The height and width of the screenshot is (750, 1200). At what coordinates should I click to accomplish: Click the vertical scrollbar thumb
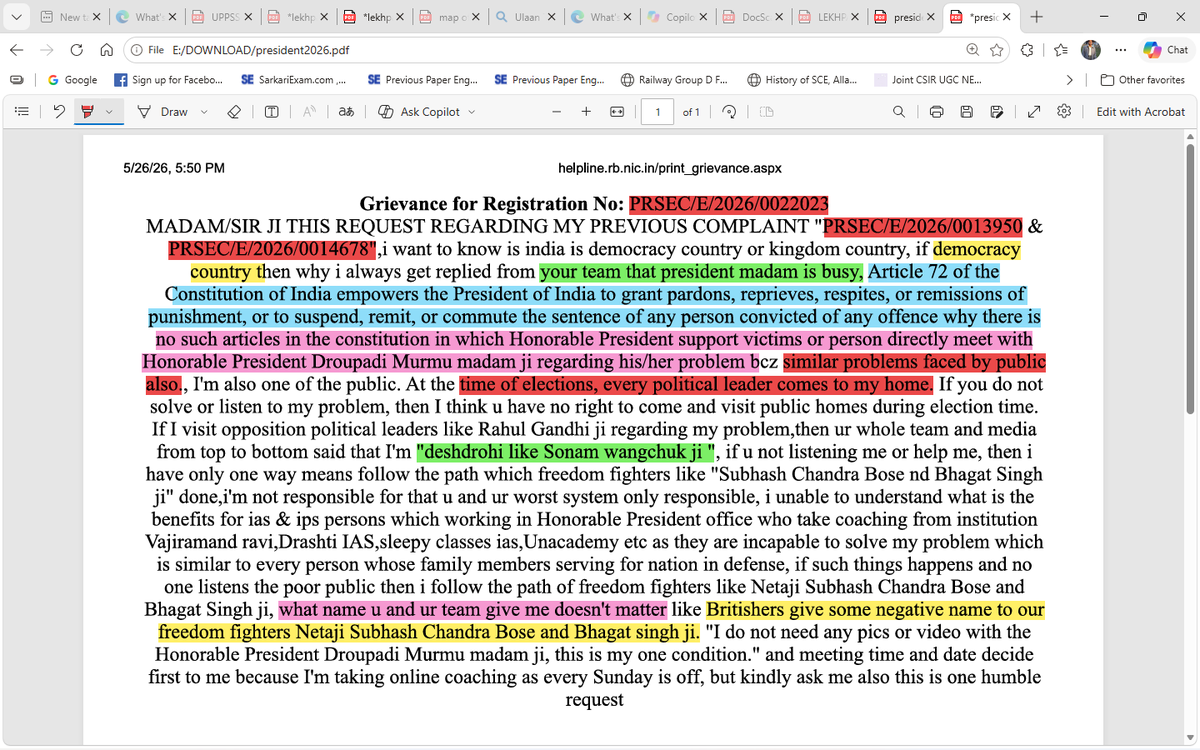click(x=1190, y=277)
